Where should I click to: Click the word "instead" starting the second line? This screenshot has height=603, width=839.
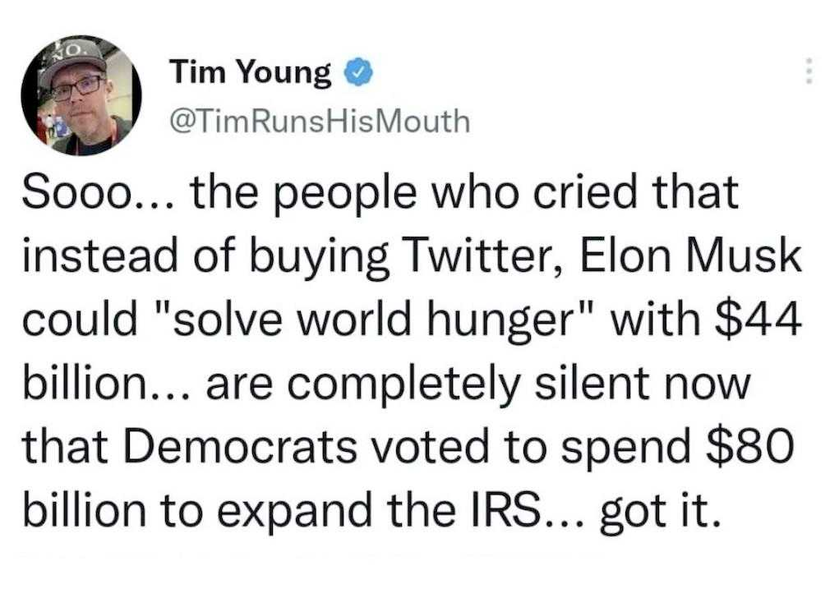(100, 256)
